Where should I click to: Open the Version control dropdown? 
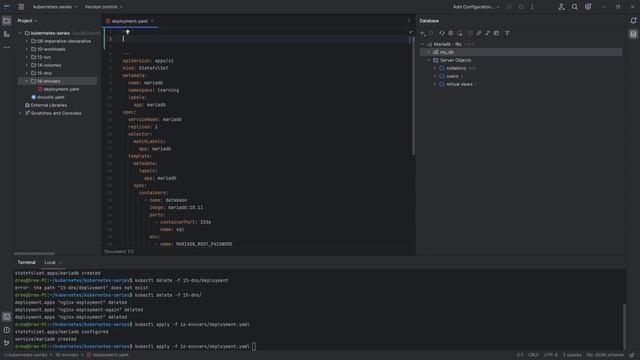click(x=104, y=7)
